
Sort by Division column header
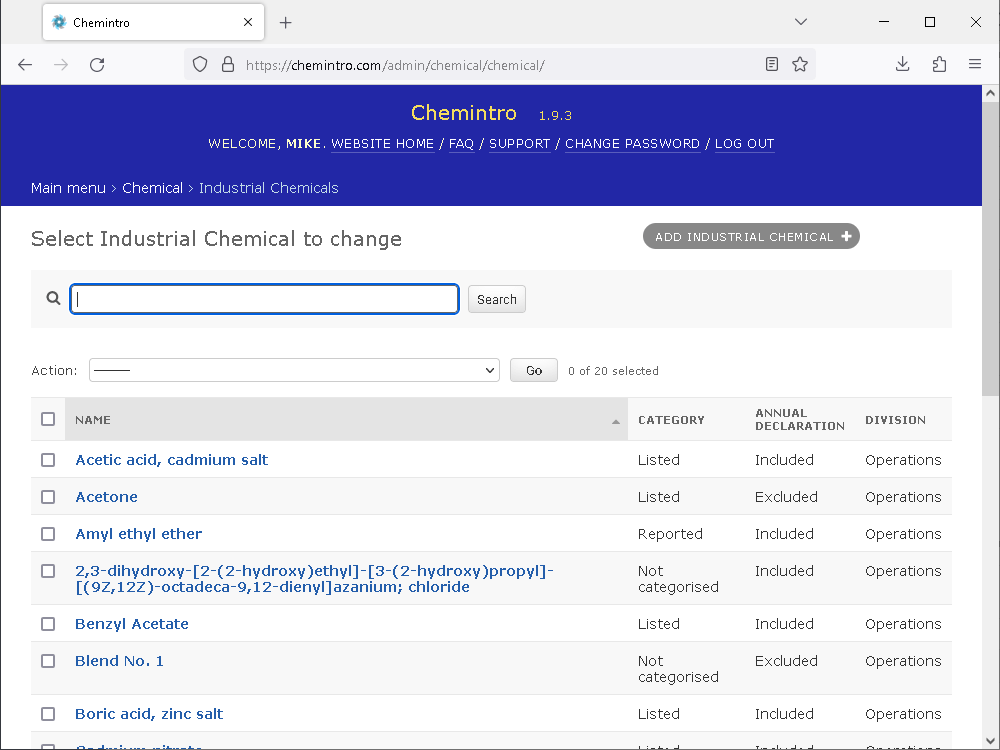click(x=895, y=420)
